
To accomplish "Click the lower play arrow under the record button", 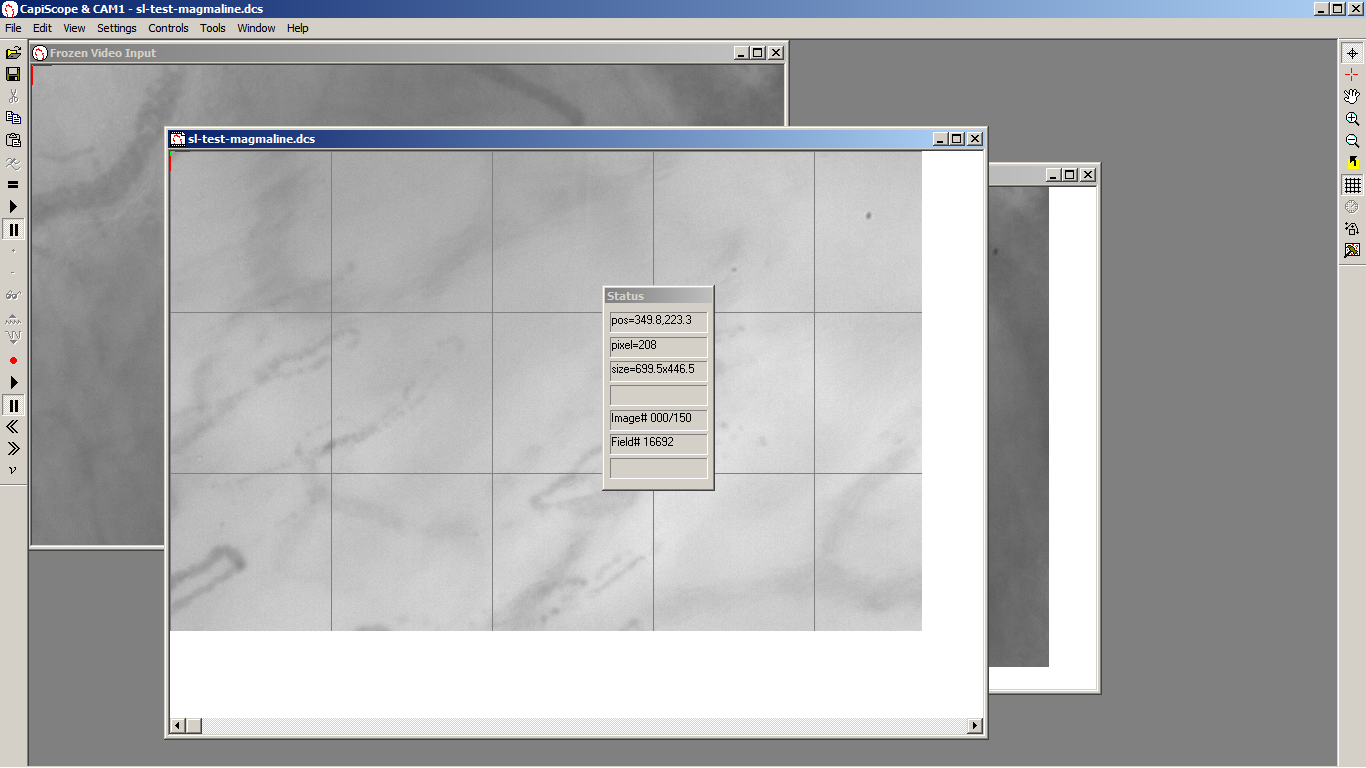I will (13, 383).
